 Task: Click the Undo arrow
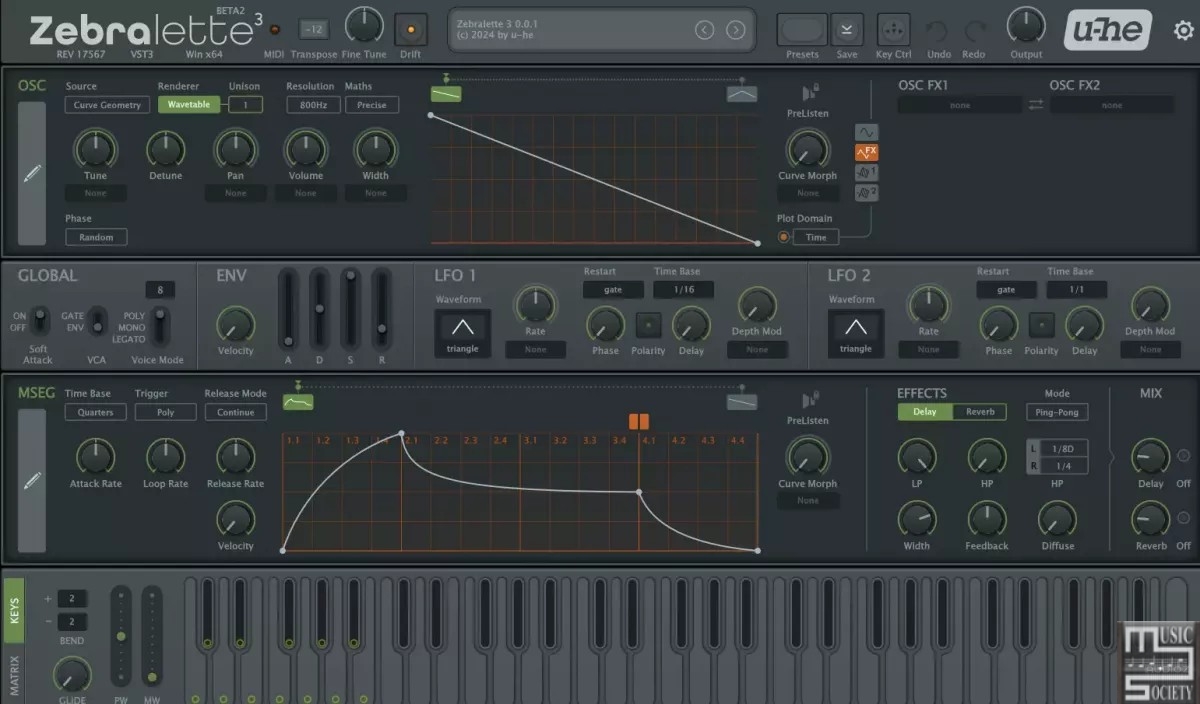pyautogui.click(x=938, y=30)
